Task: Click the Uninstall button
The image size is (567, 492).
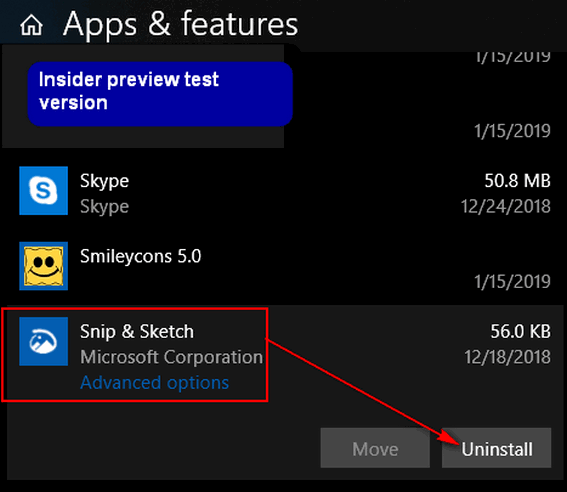Action: [496, 448]
